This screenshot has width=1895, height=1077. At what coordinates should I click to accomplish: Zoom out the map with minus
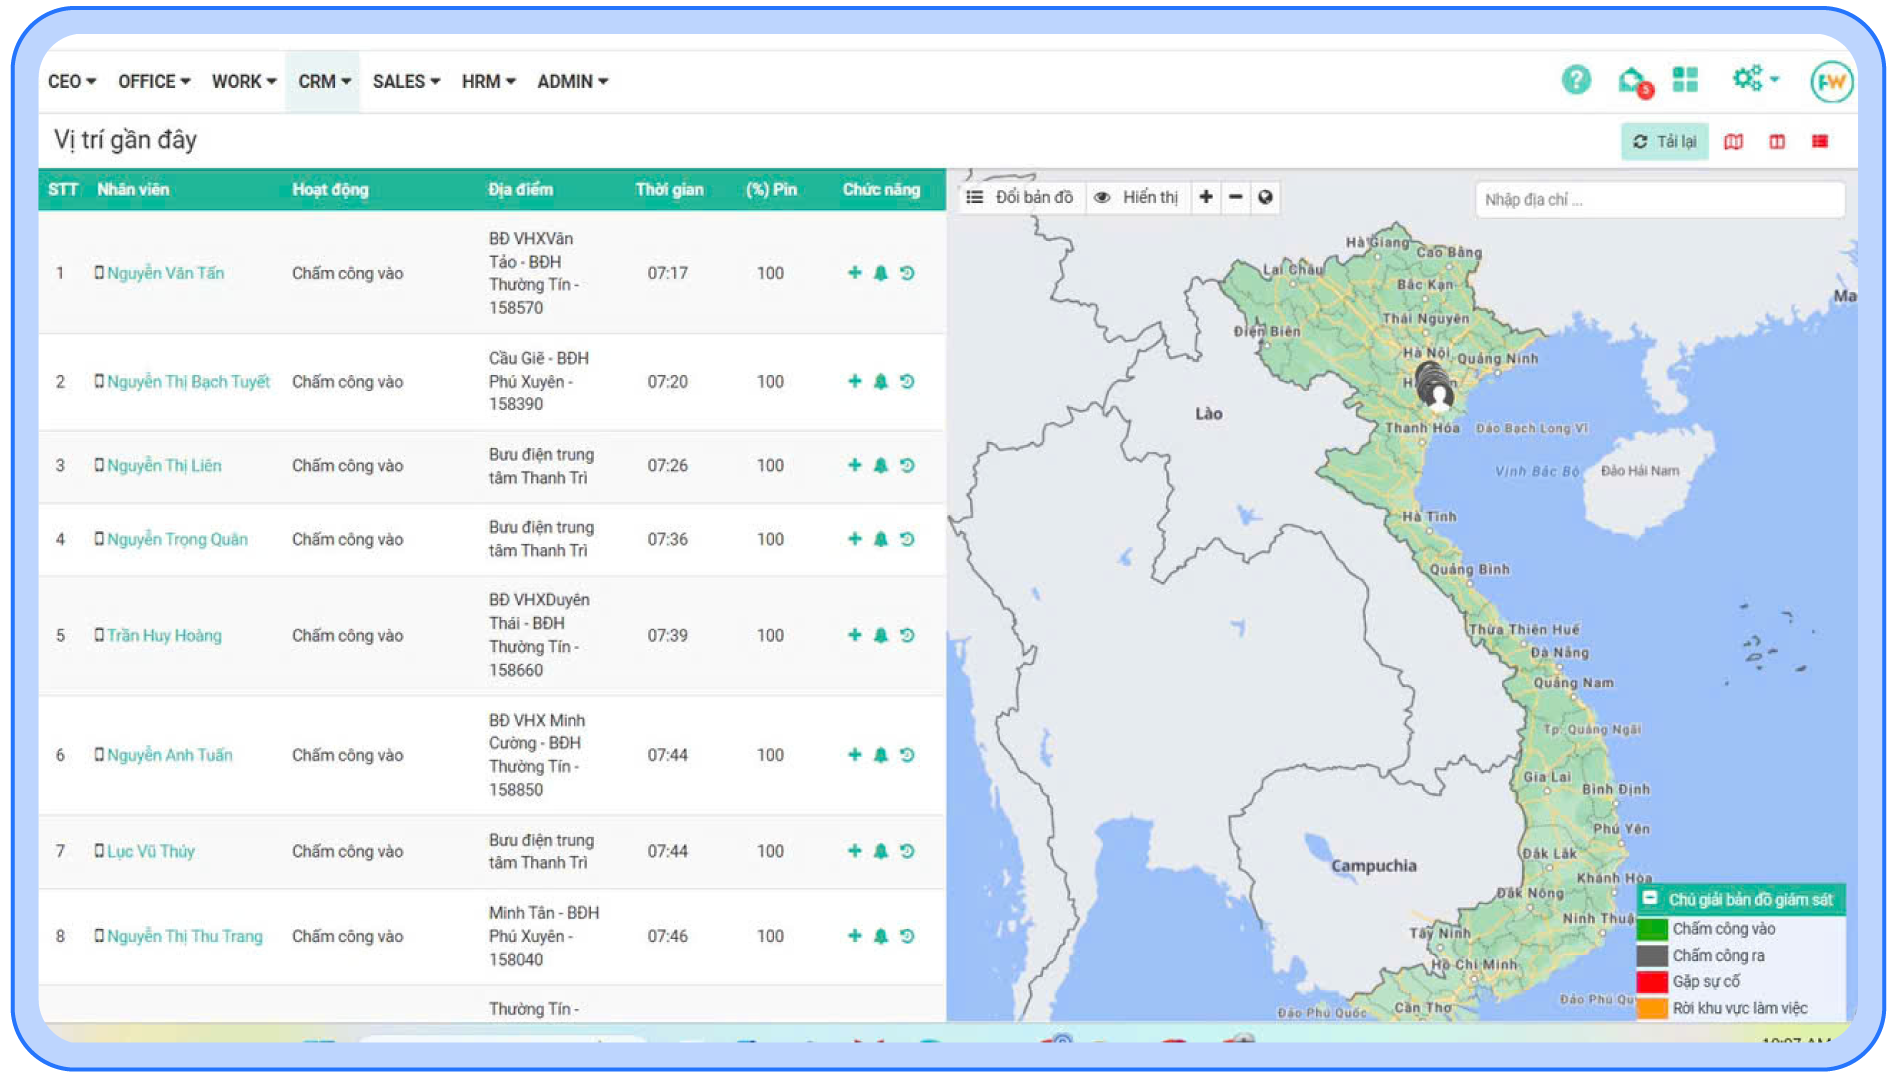coord(1236,197)
